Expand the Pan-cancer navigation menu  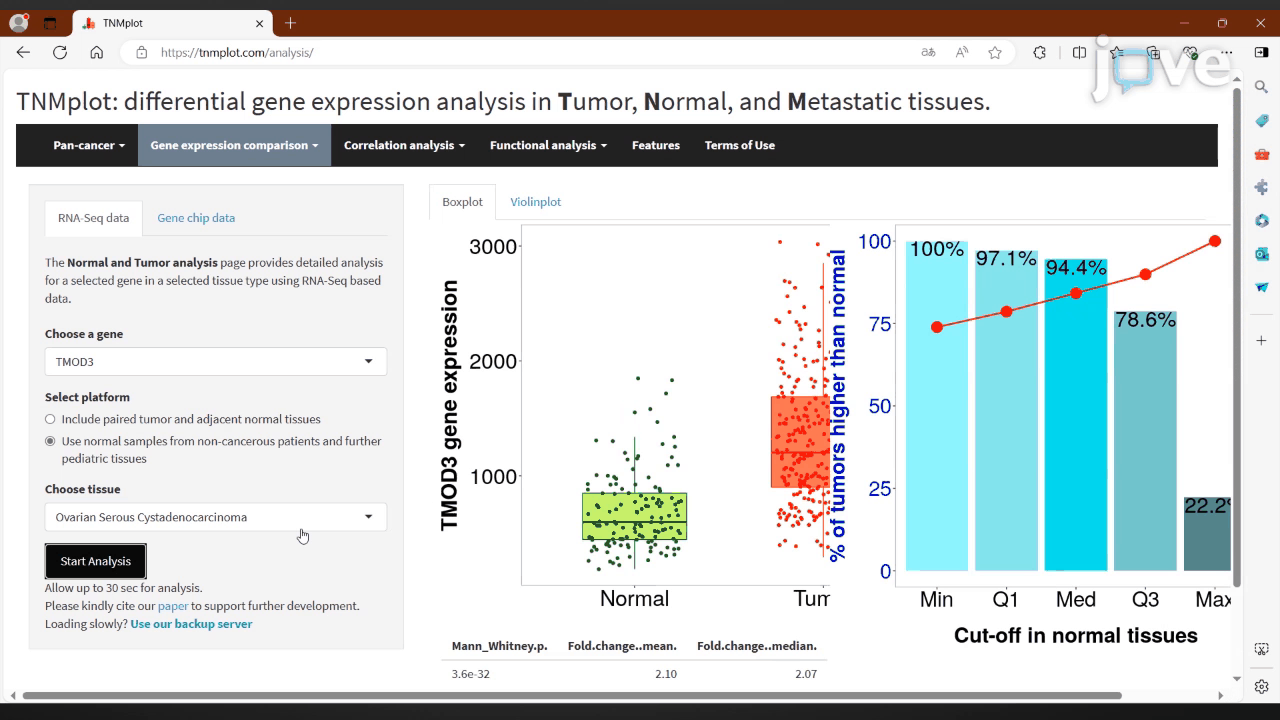point(89,145)
